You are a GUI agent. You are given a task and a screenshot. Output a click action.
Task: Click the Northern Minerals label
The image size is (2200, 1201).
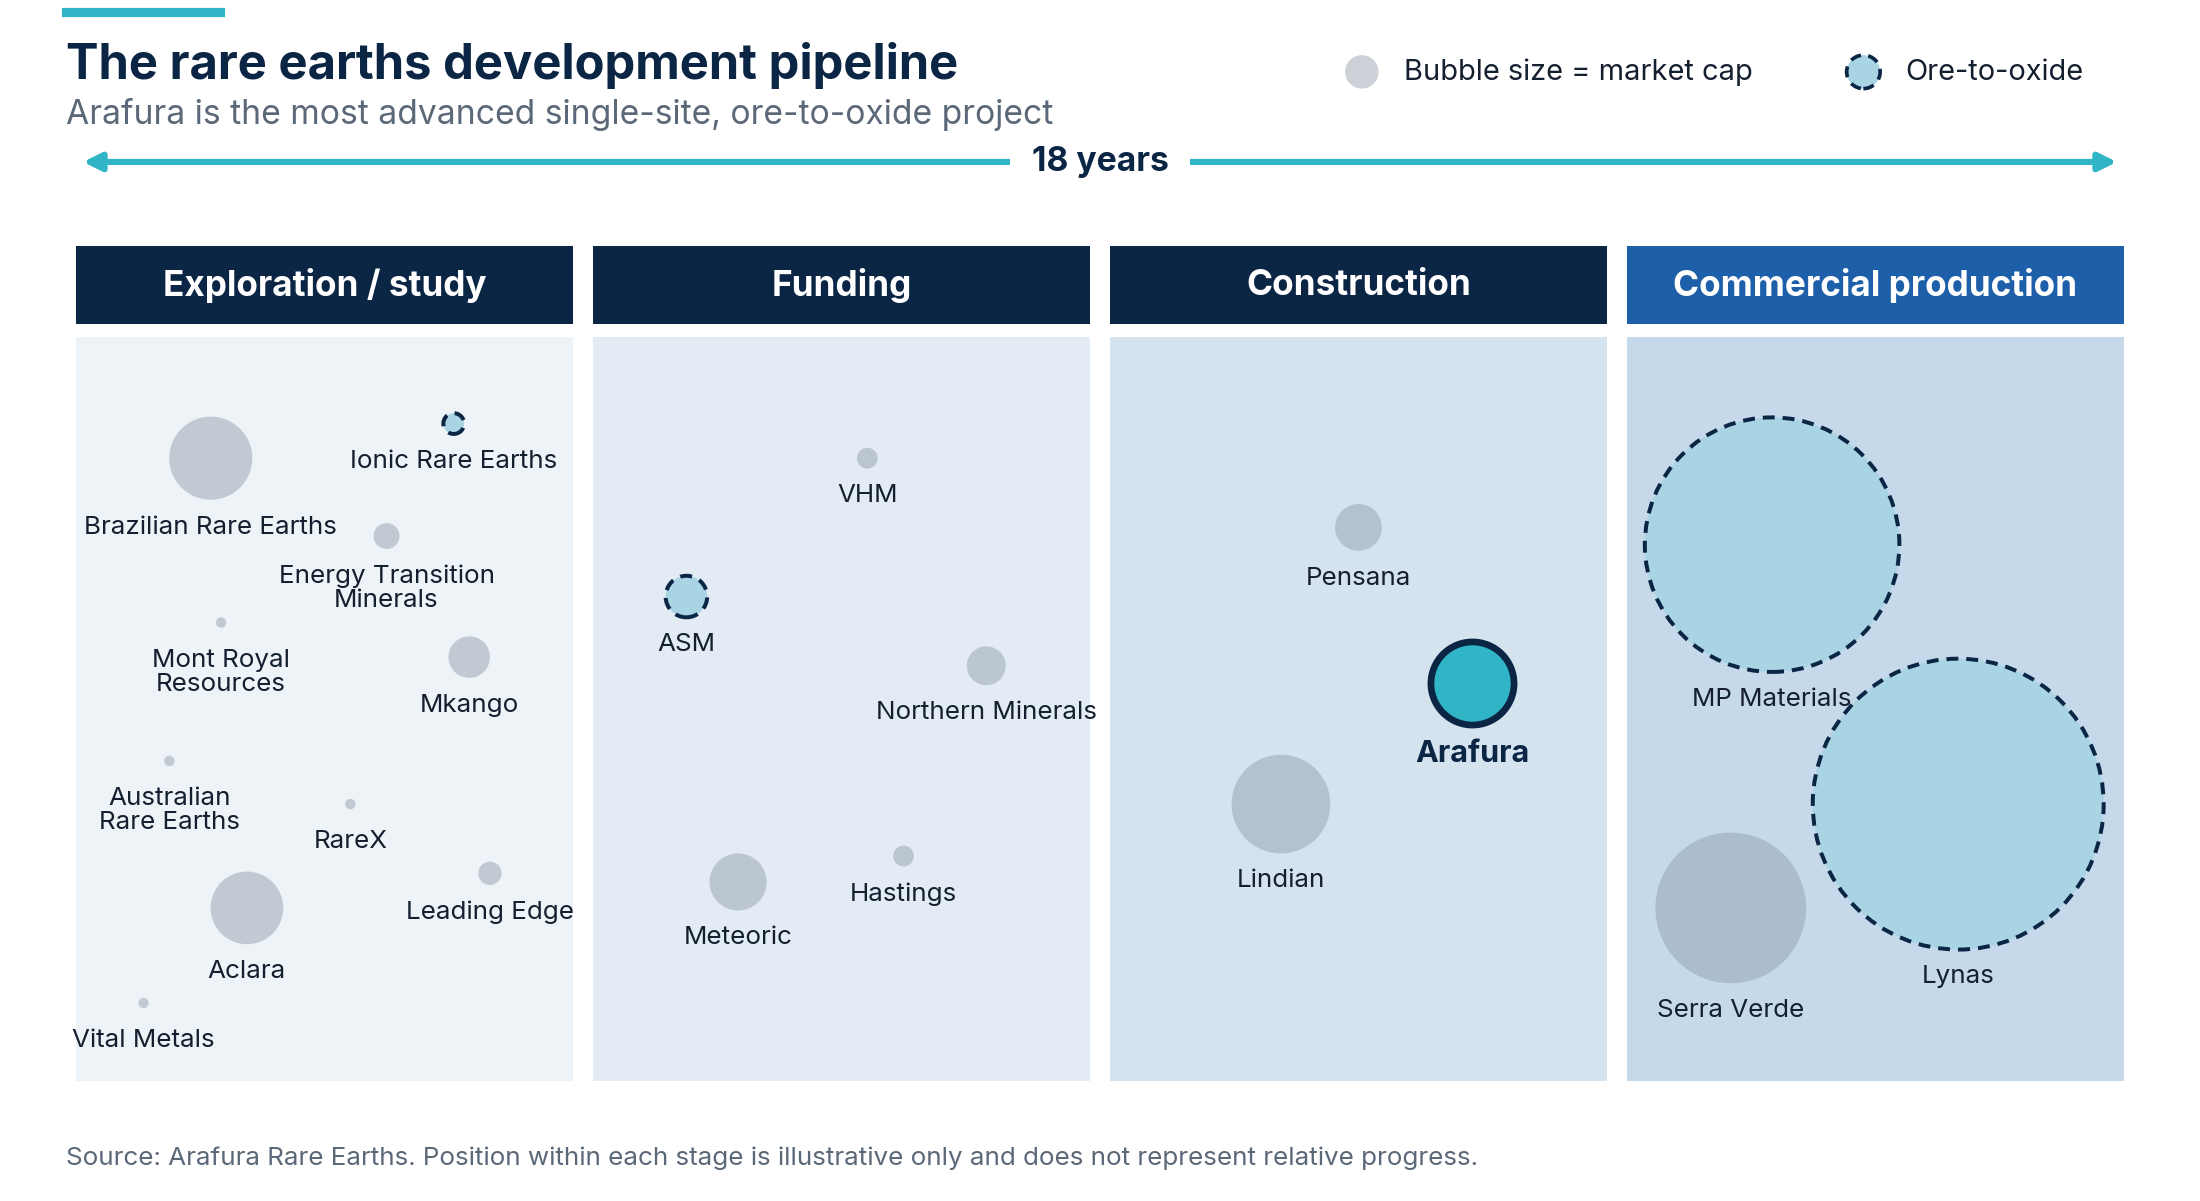986,710
